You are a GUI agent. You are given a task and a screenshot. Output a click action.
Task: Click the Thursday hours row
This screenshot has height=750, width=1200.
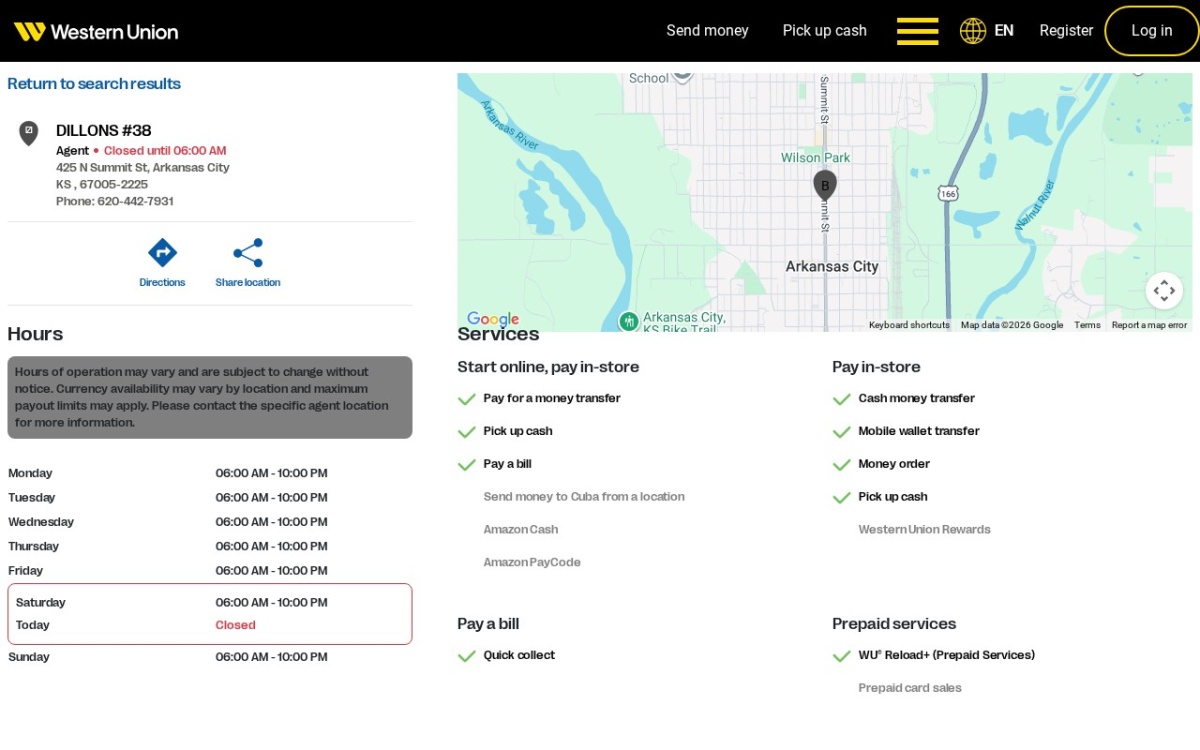tap(209, 546)
